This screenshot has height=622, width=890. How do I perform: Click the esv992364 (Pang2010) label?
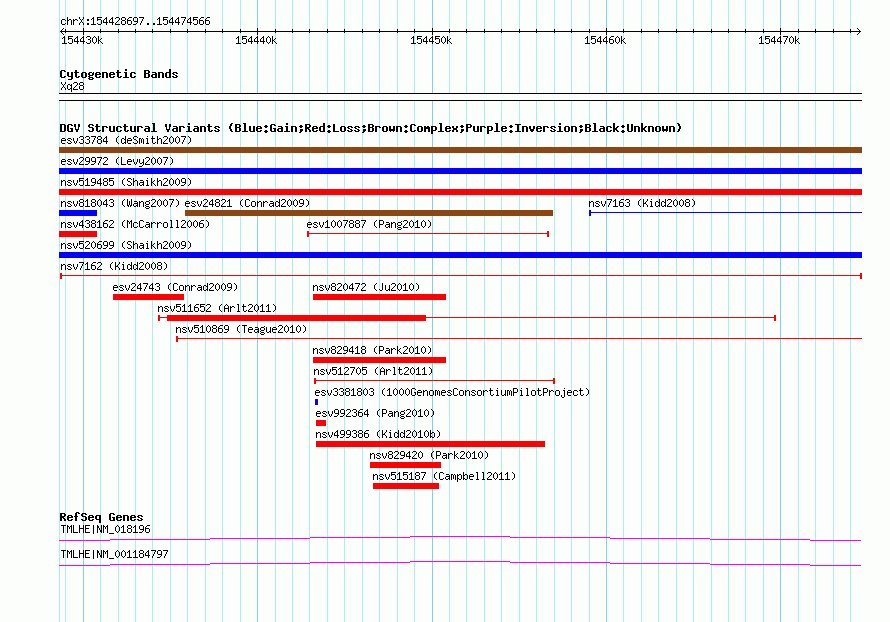point(375,413)
